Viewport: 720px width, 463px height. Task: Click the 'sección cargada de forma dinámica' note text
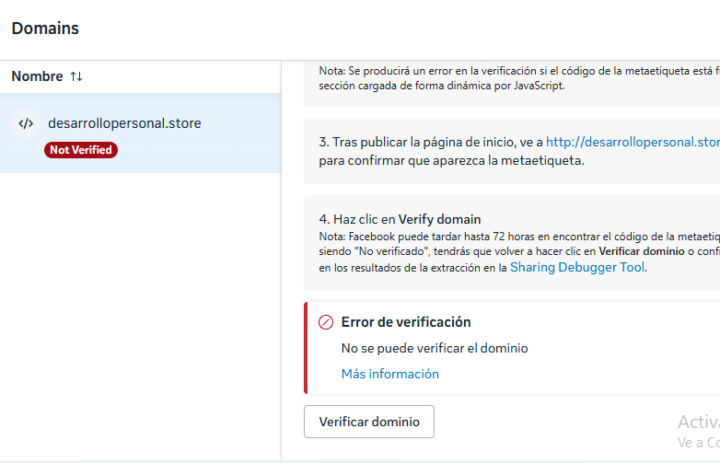click(x=441, y=85)
